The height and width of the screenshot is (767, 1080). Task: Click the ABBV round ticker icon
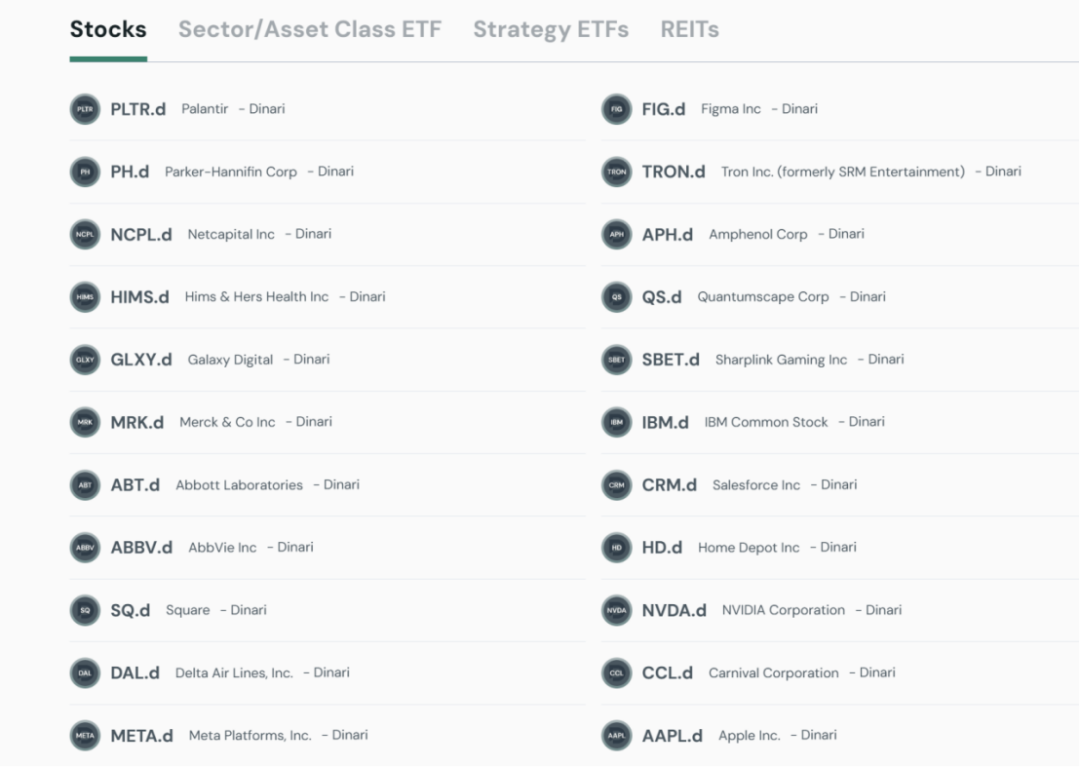point(85,548)
